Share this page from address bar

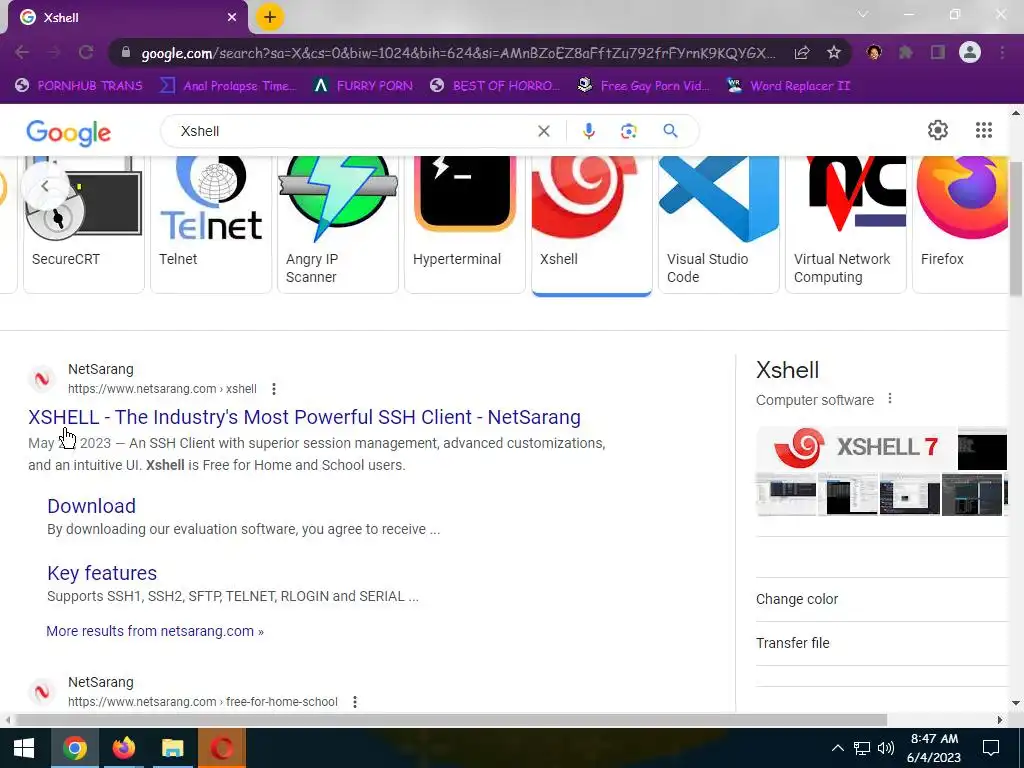coord(802,53)
